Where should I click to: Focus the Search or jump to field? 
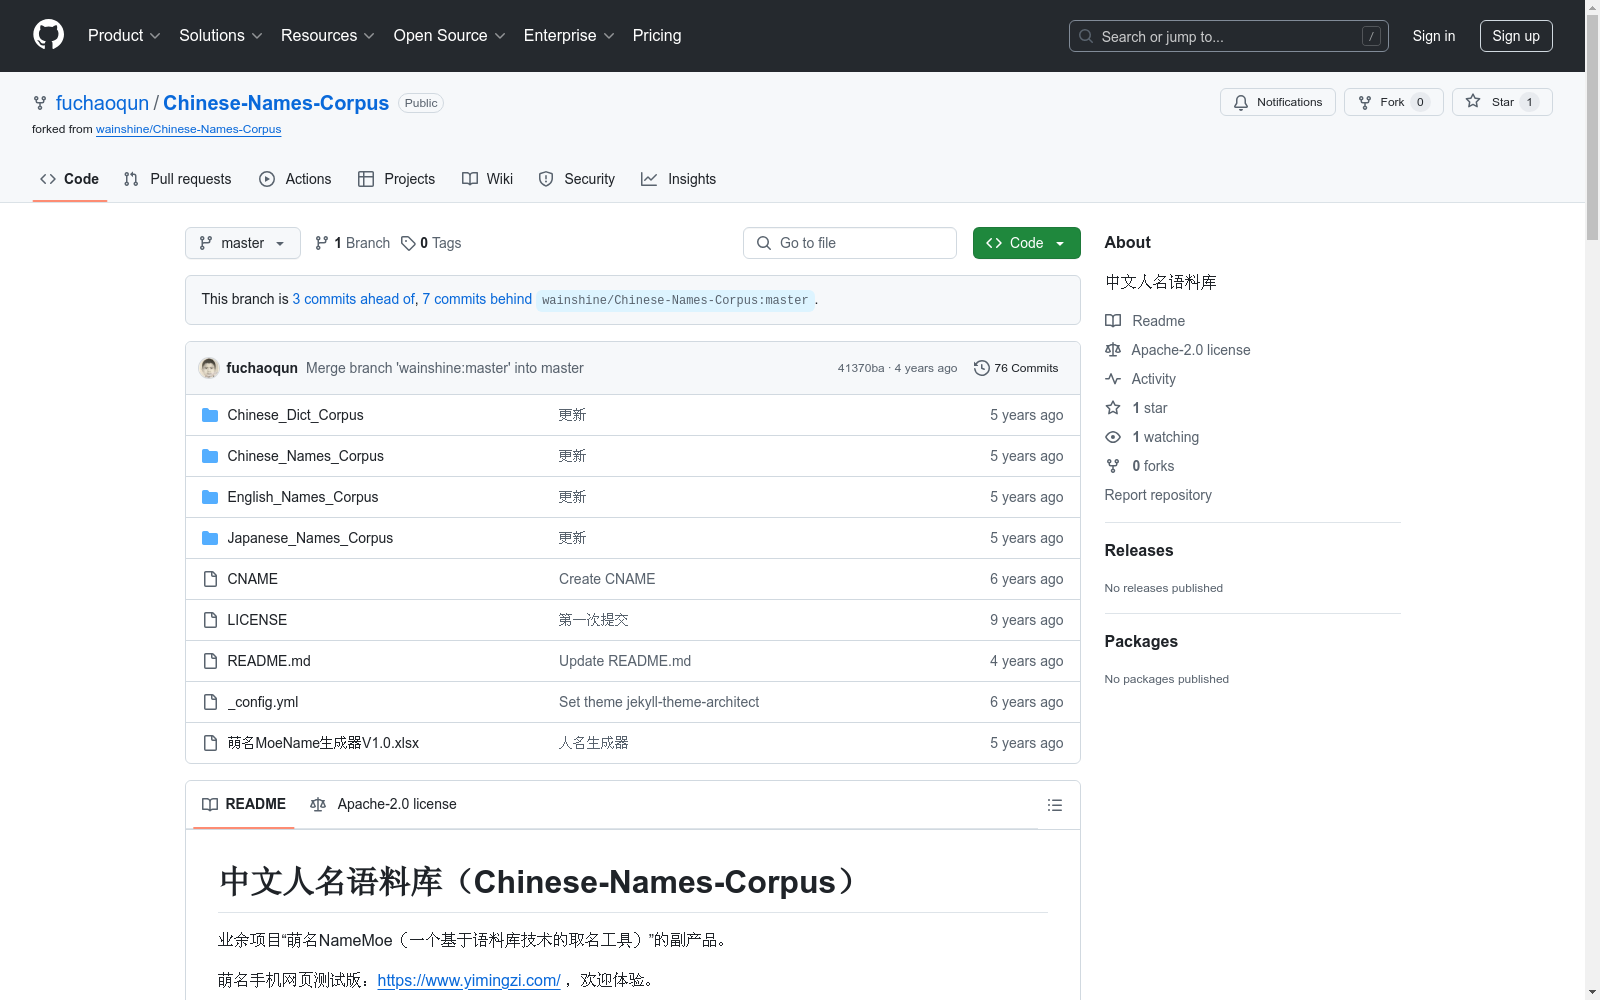click(1228, 36)
